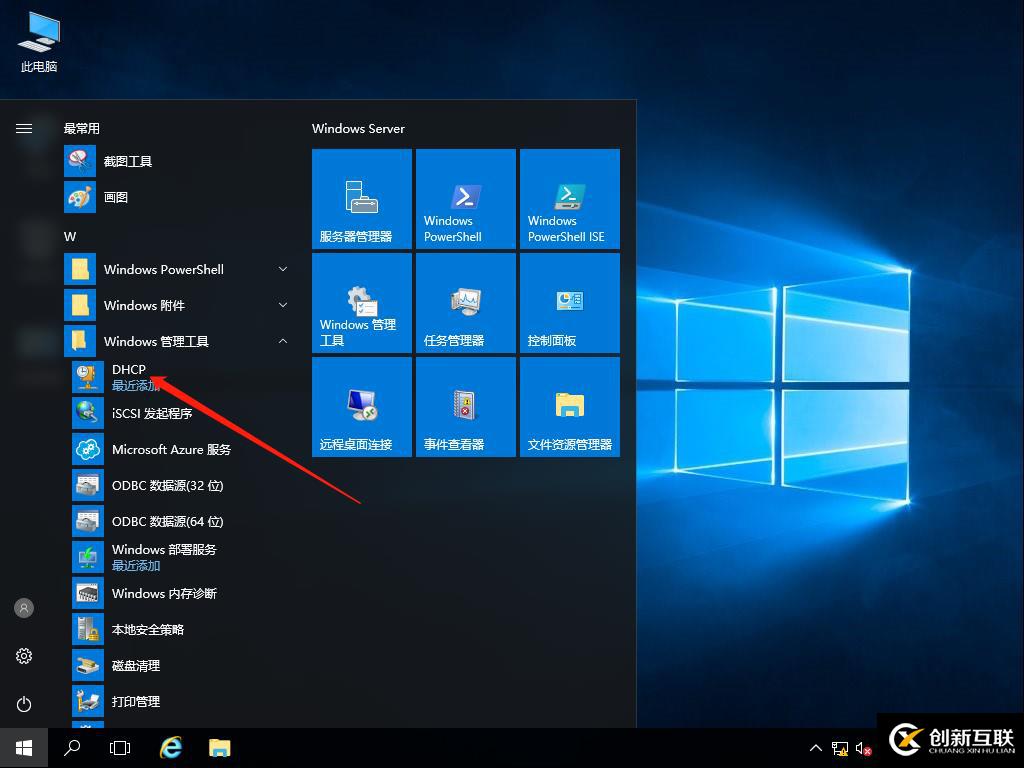Screen dimensions: 1024x768
Task: Launch the 远程桌面连接 tile
Action: [x=362, y=407]
